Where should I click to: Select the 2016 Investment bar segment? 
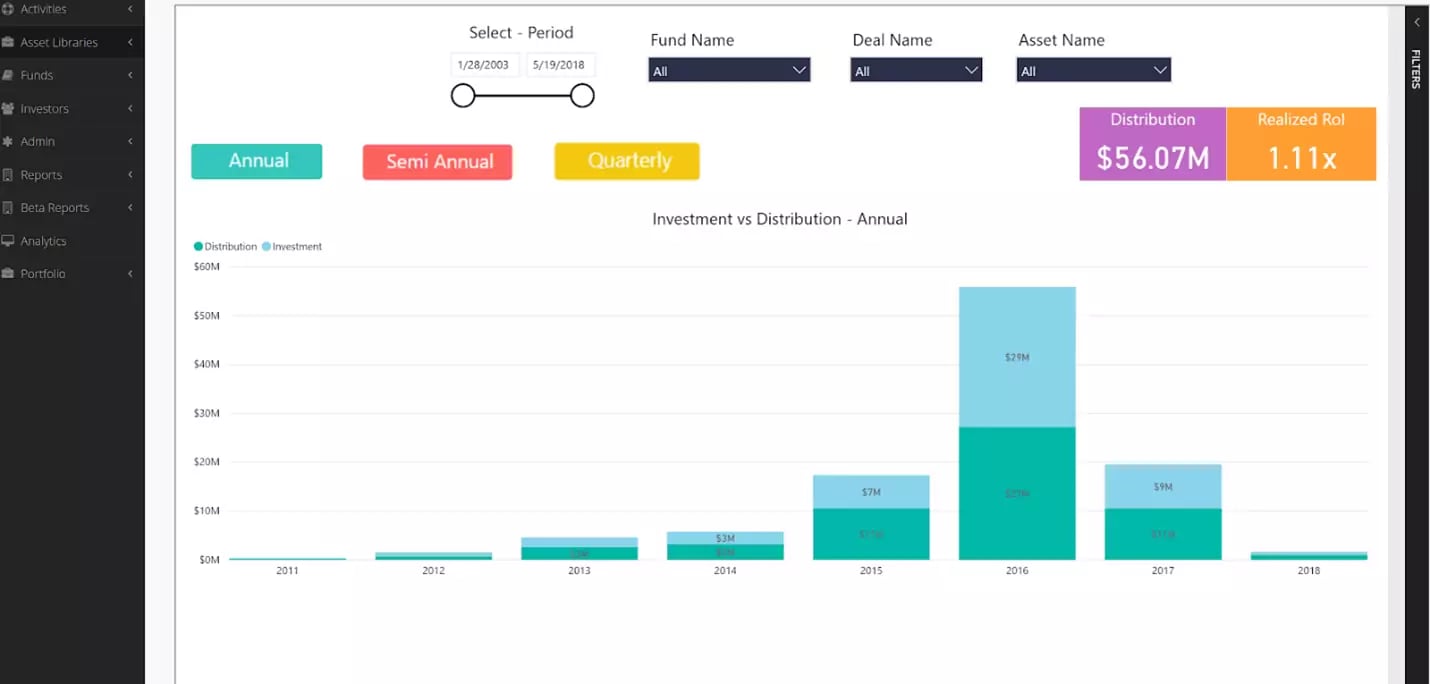click(x=1017, y=357)
